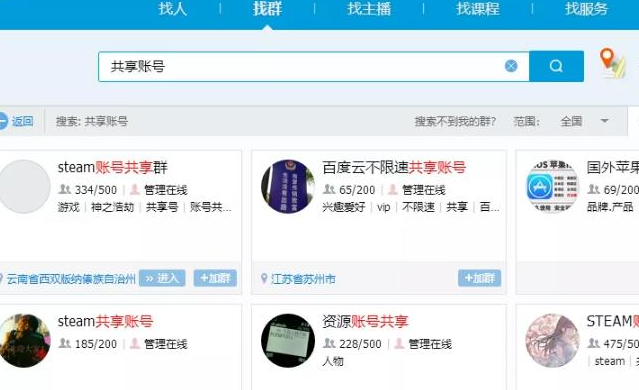Click the 游戏 tag on steam账号共享群
Image resolution: width=639 pixels, height=390 pixels.
[68, 207]
